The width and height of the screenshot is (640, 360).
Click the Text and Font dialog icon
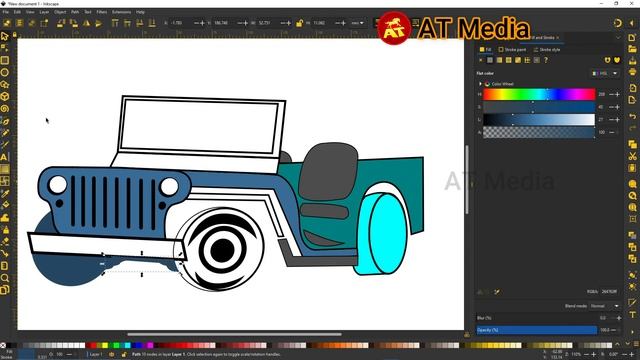point(632,315)
